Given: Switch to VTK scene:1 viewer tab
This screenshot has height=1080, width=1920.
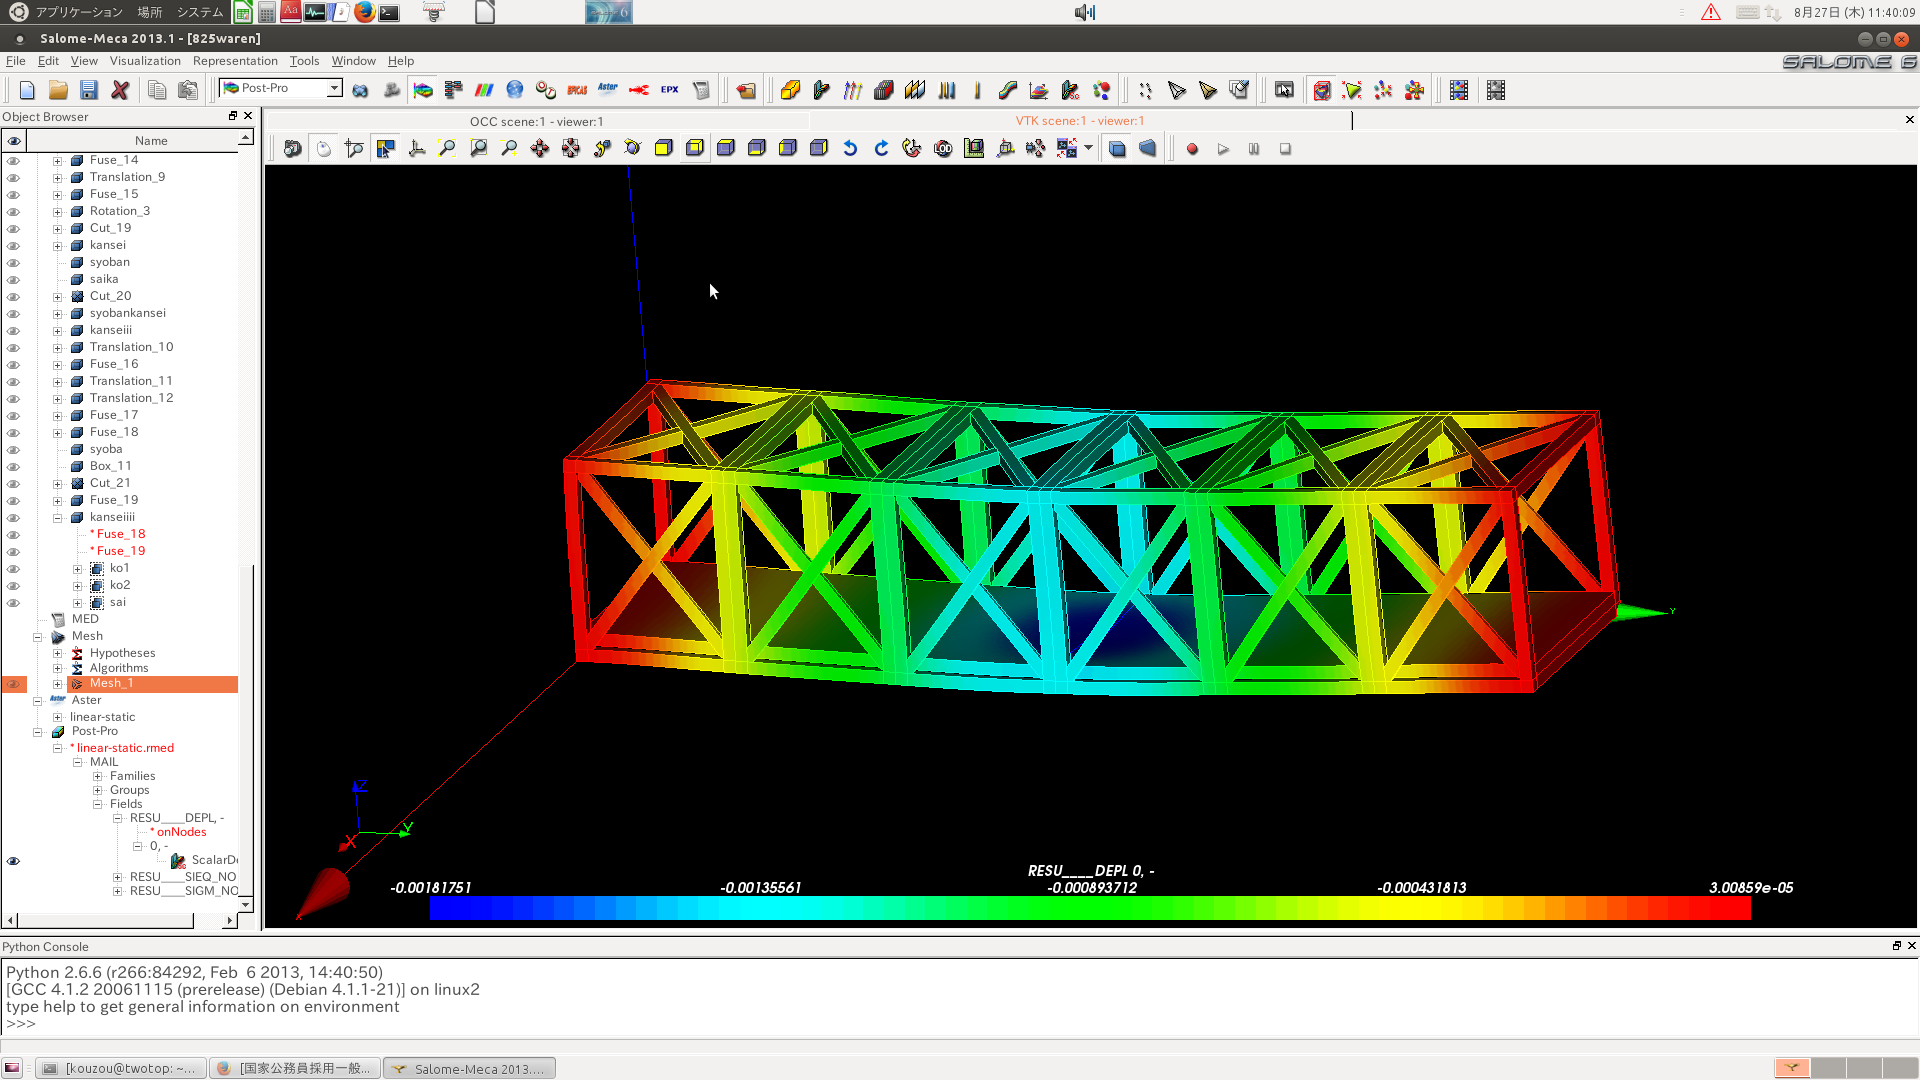Looking at the screenshot, I should coord(1080,121).
